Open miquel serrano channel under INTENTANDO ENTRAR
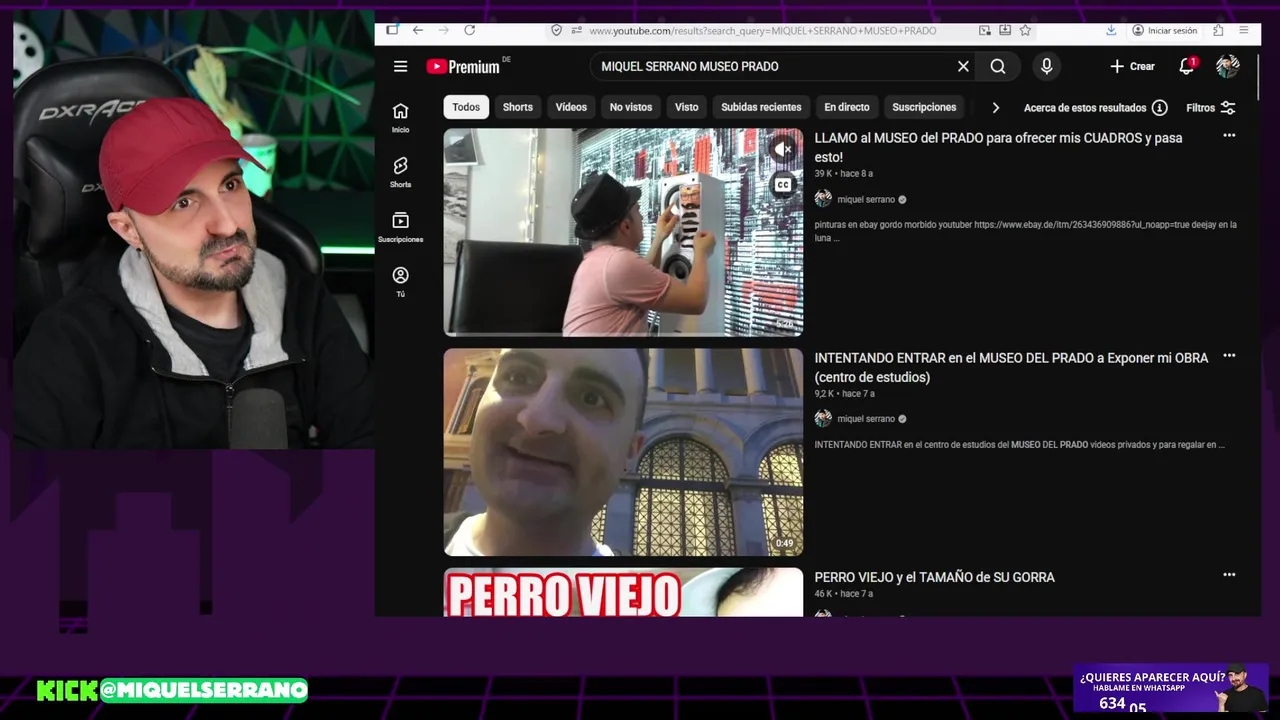This screenshot has width=1280, height=720. [x=866, y=419]
